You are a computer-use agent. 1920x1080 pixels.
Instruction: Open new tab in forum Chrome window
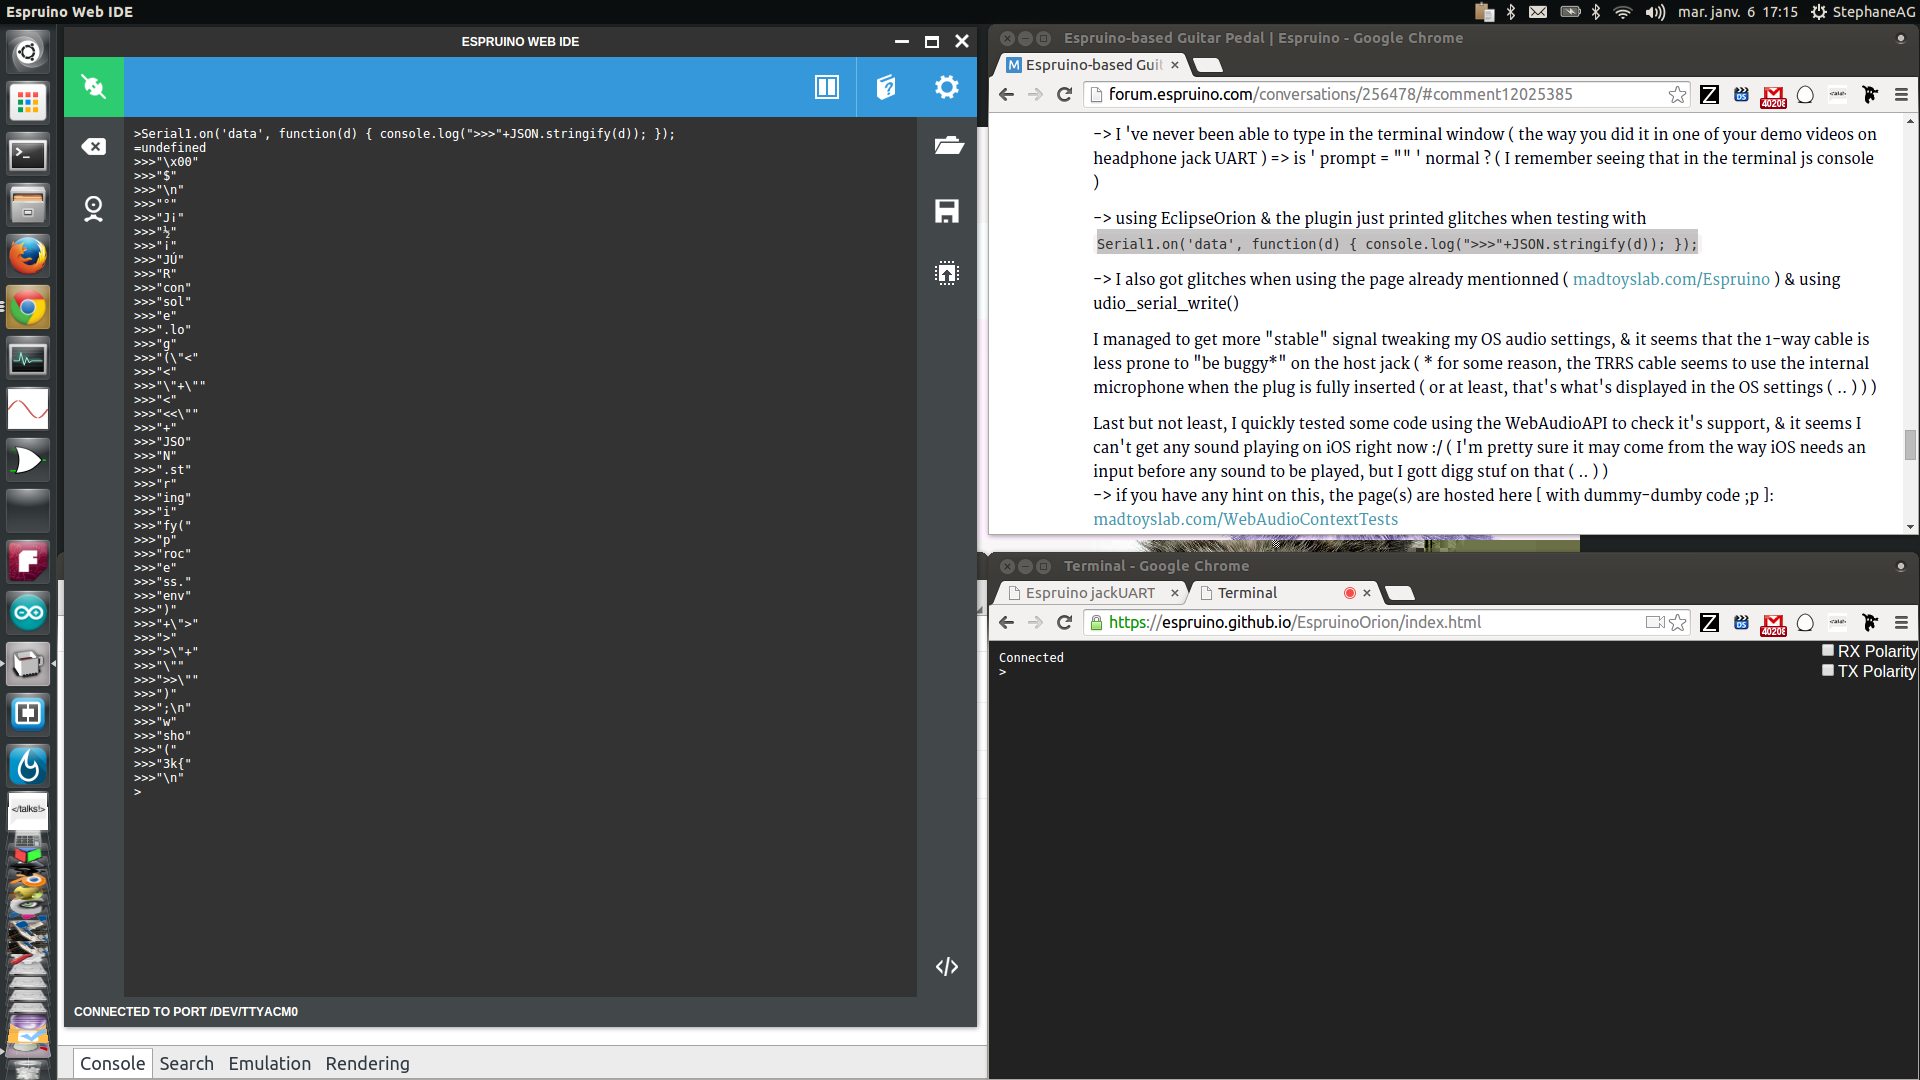pyautogui.click(x=1208, y=65)
